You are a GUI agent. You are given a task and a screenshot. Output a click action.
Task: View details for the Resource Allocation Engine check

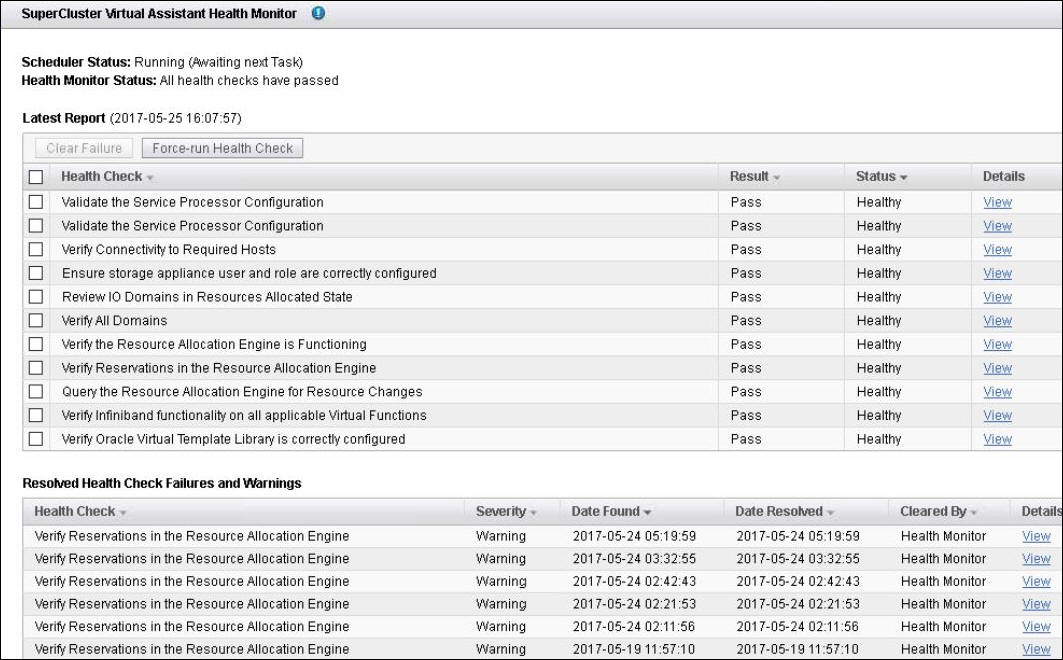click(x=997, y=344)
